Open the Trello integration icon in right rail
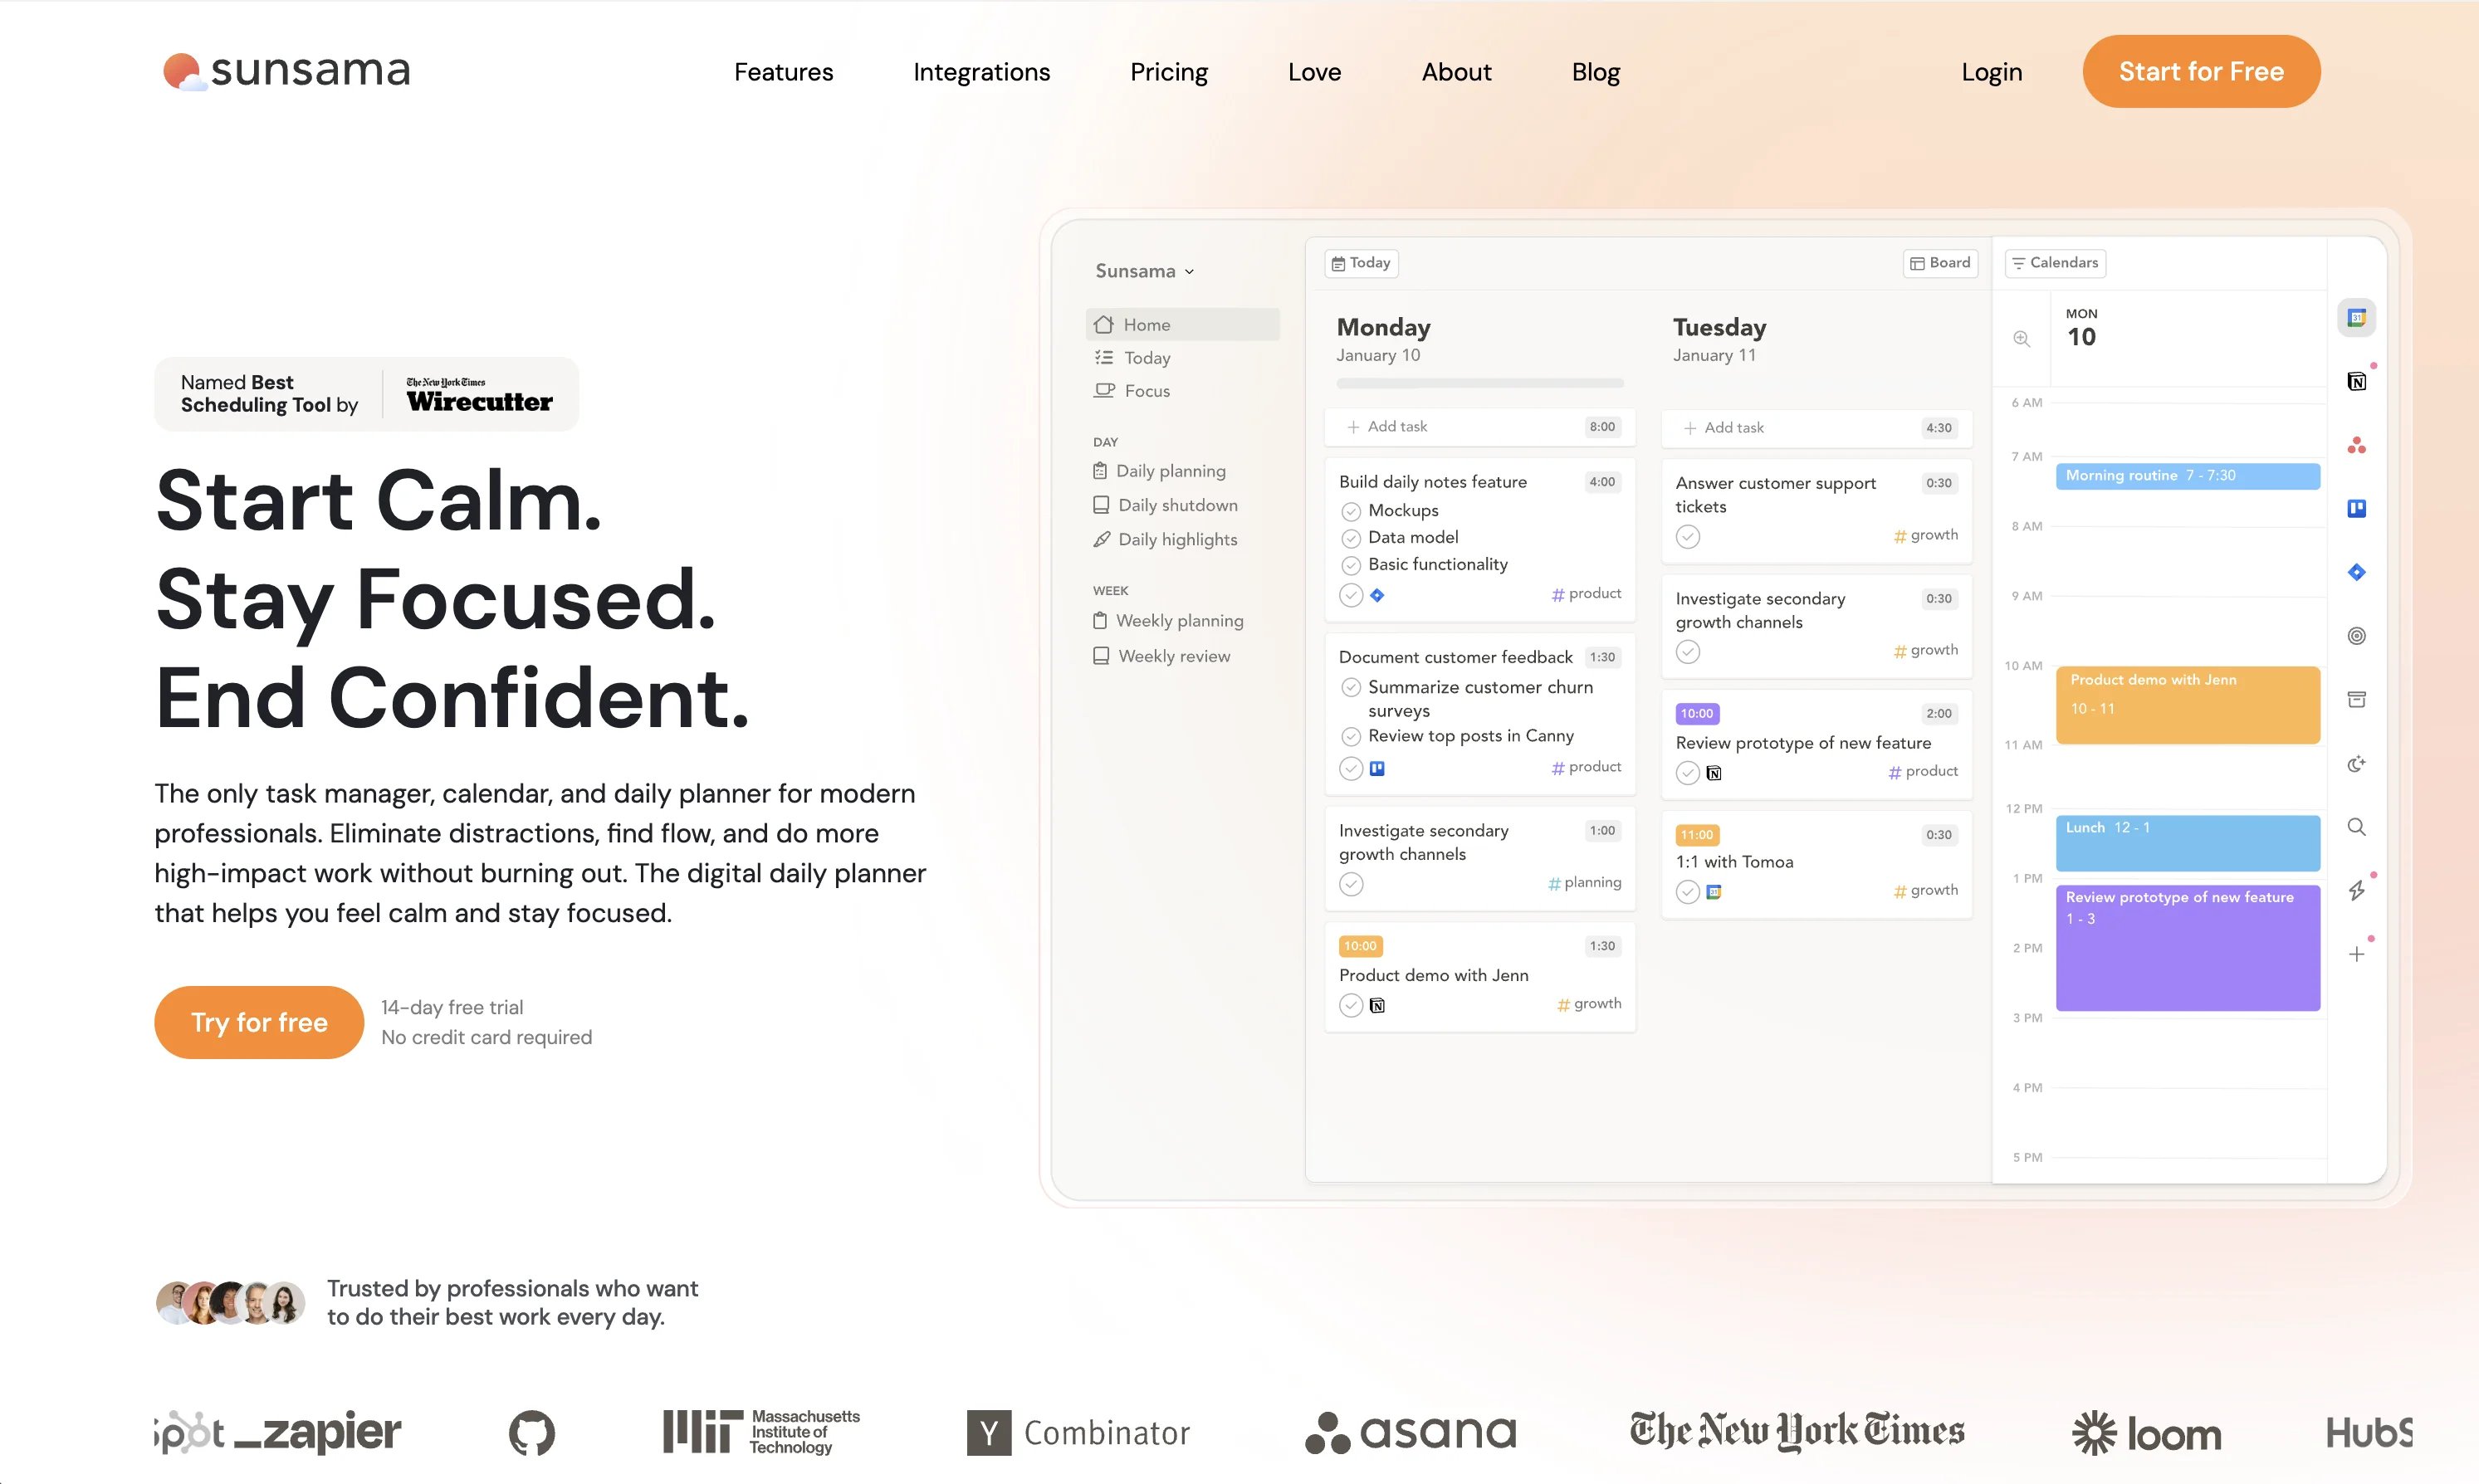 tap(2356, 508)
